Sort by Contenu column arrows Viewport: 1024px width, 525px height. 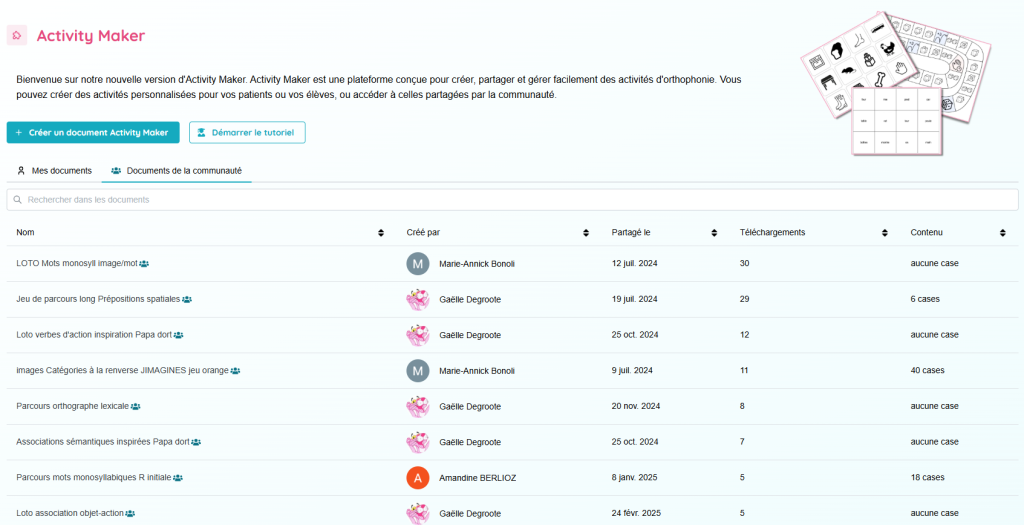pyautogui.click(x=1003, y=233)
